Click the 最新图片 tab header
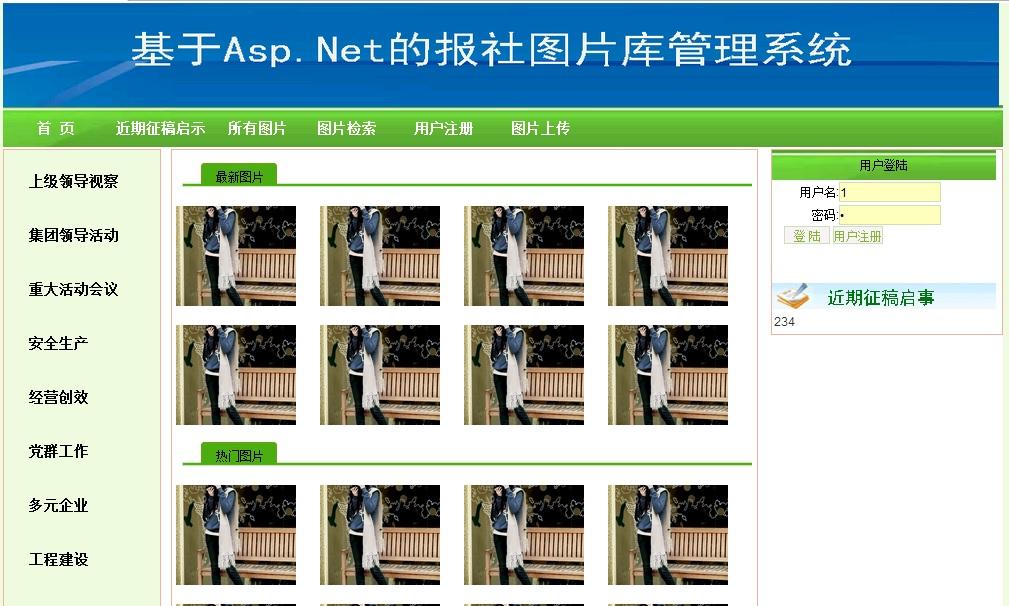 239,175
